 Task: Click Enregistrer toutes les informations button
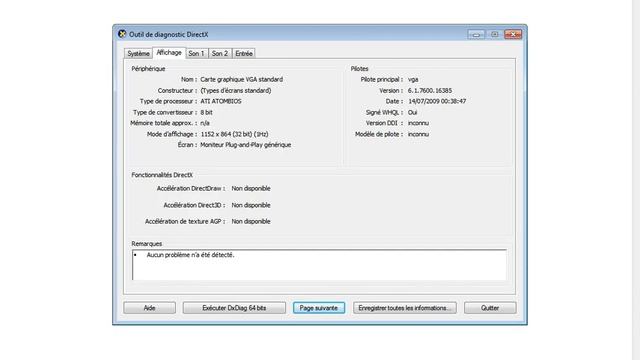[405, 308]
